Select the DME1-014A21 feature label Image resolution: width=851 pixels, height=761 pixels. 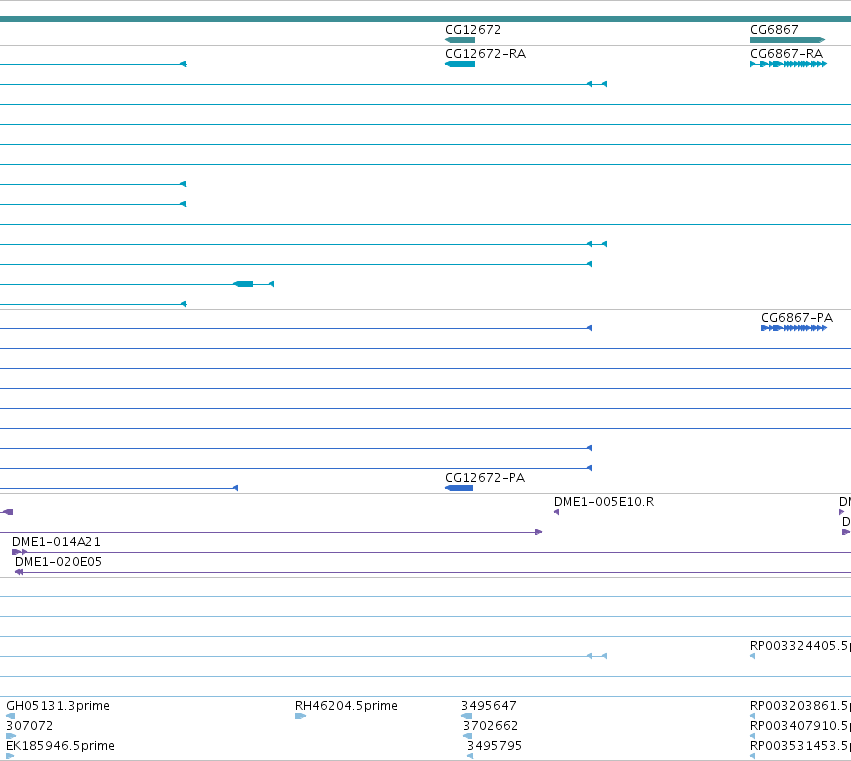point(56,542)
